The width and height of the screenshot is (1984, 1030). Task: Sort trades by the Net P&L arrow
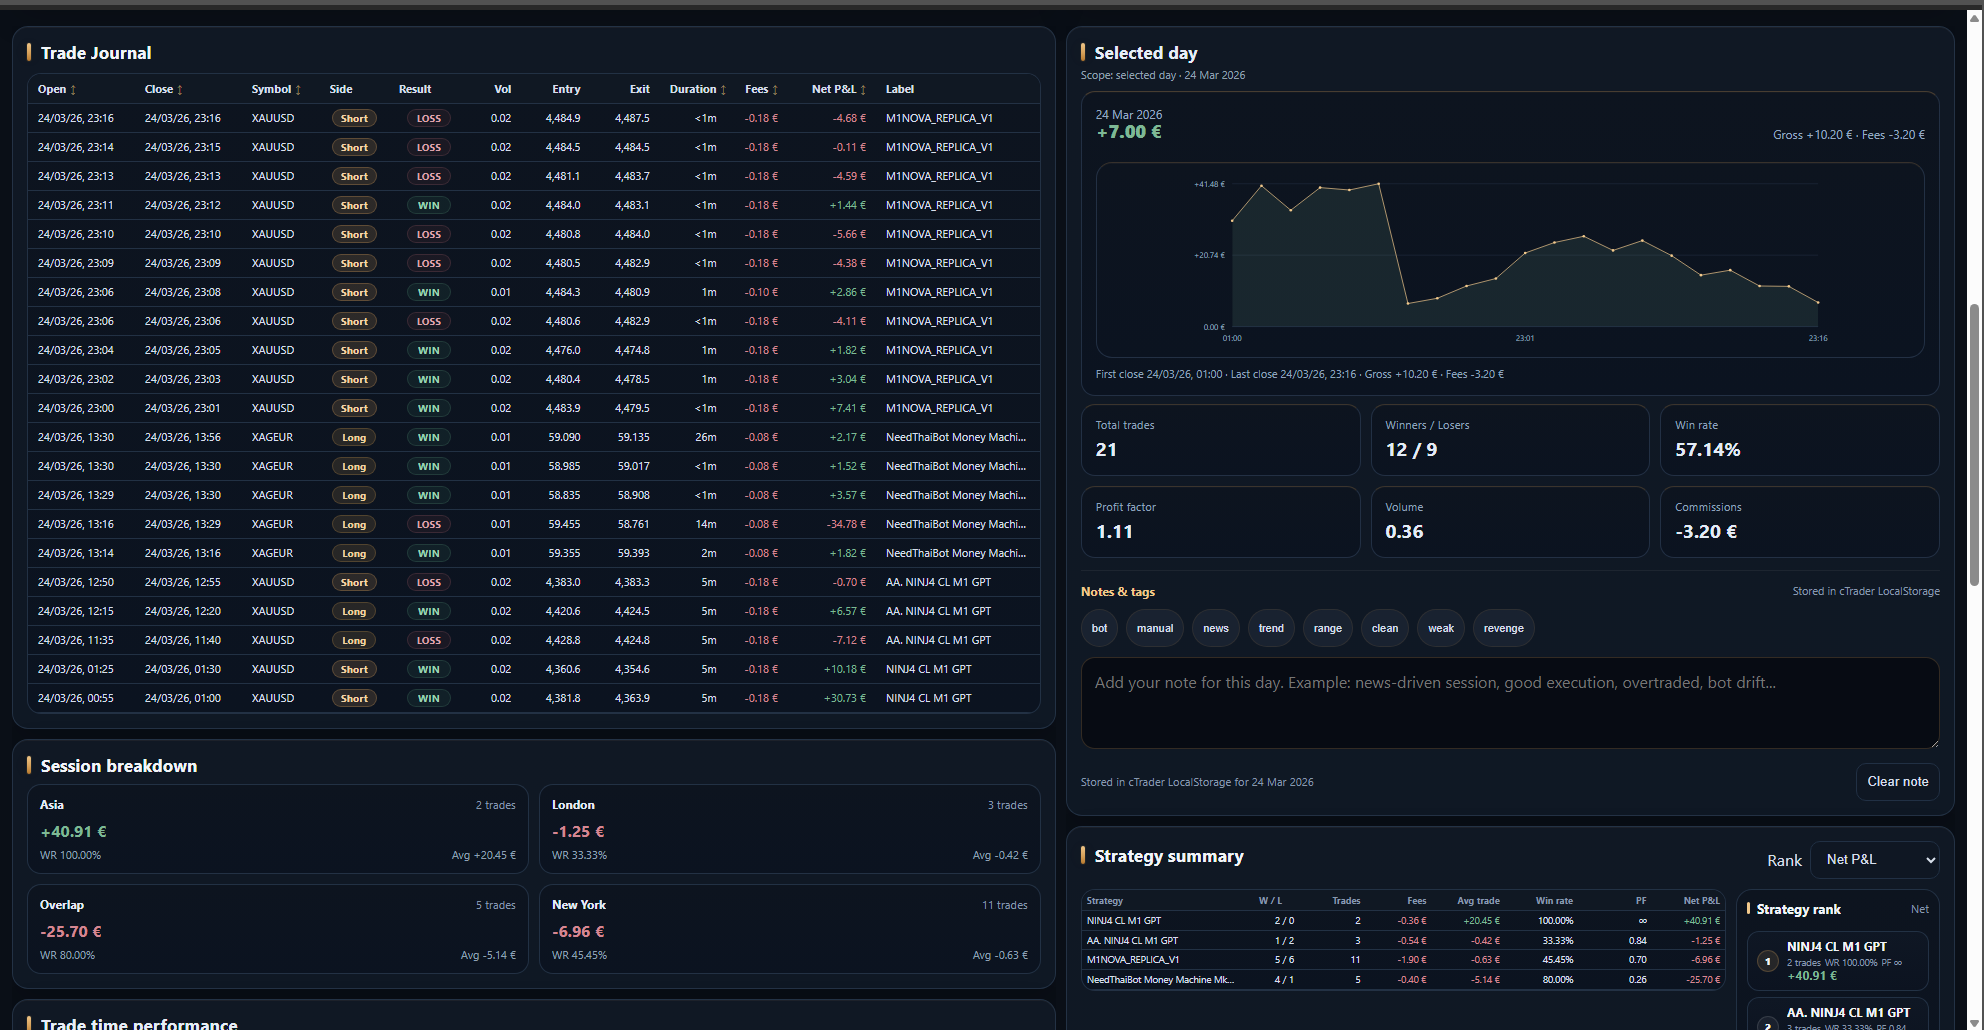point(864,89)
